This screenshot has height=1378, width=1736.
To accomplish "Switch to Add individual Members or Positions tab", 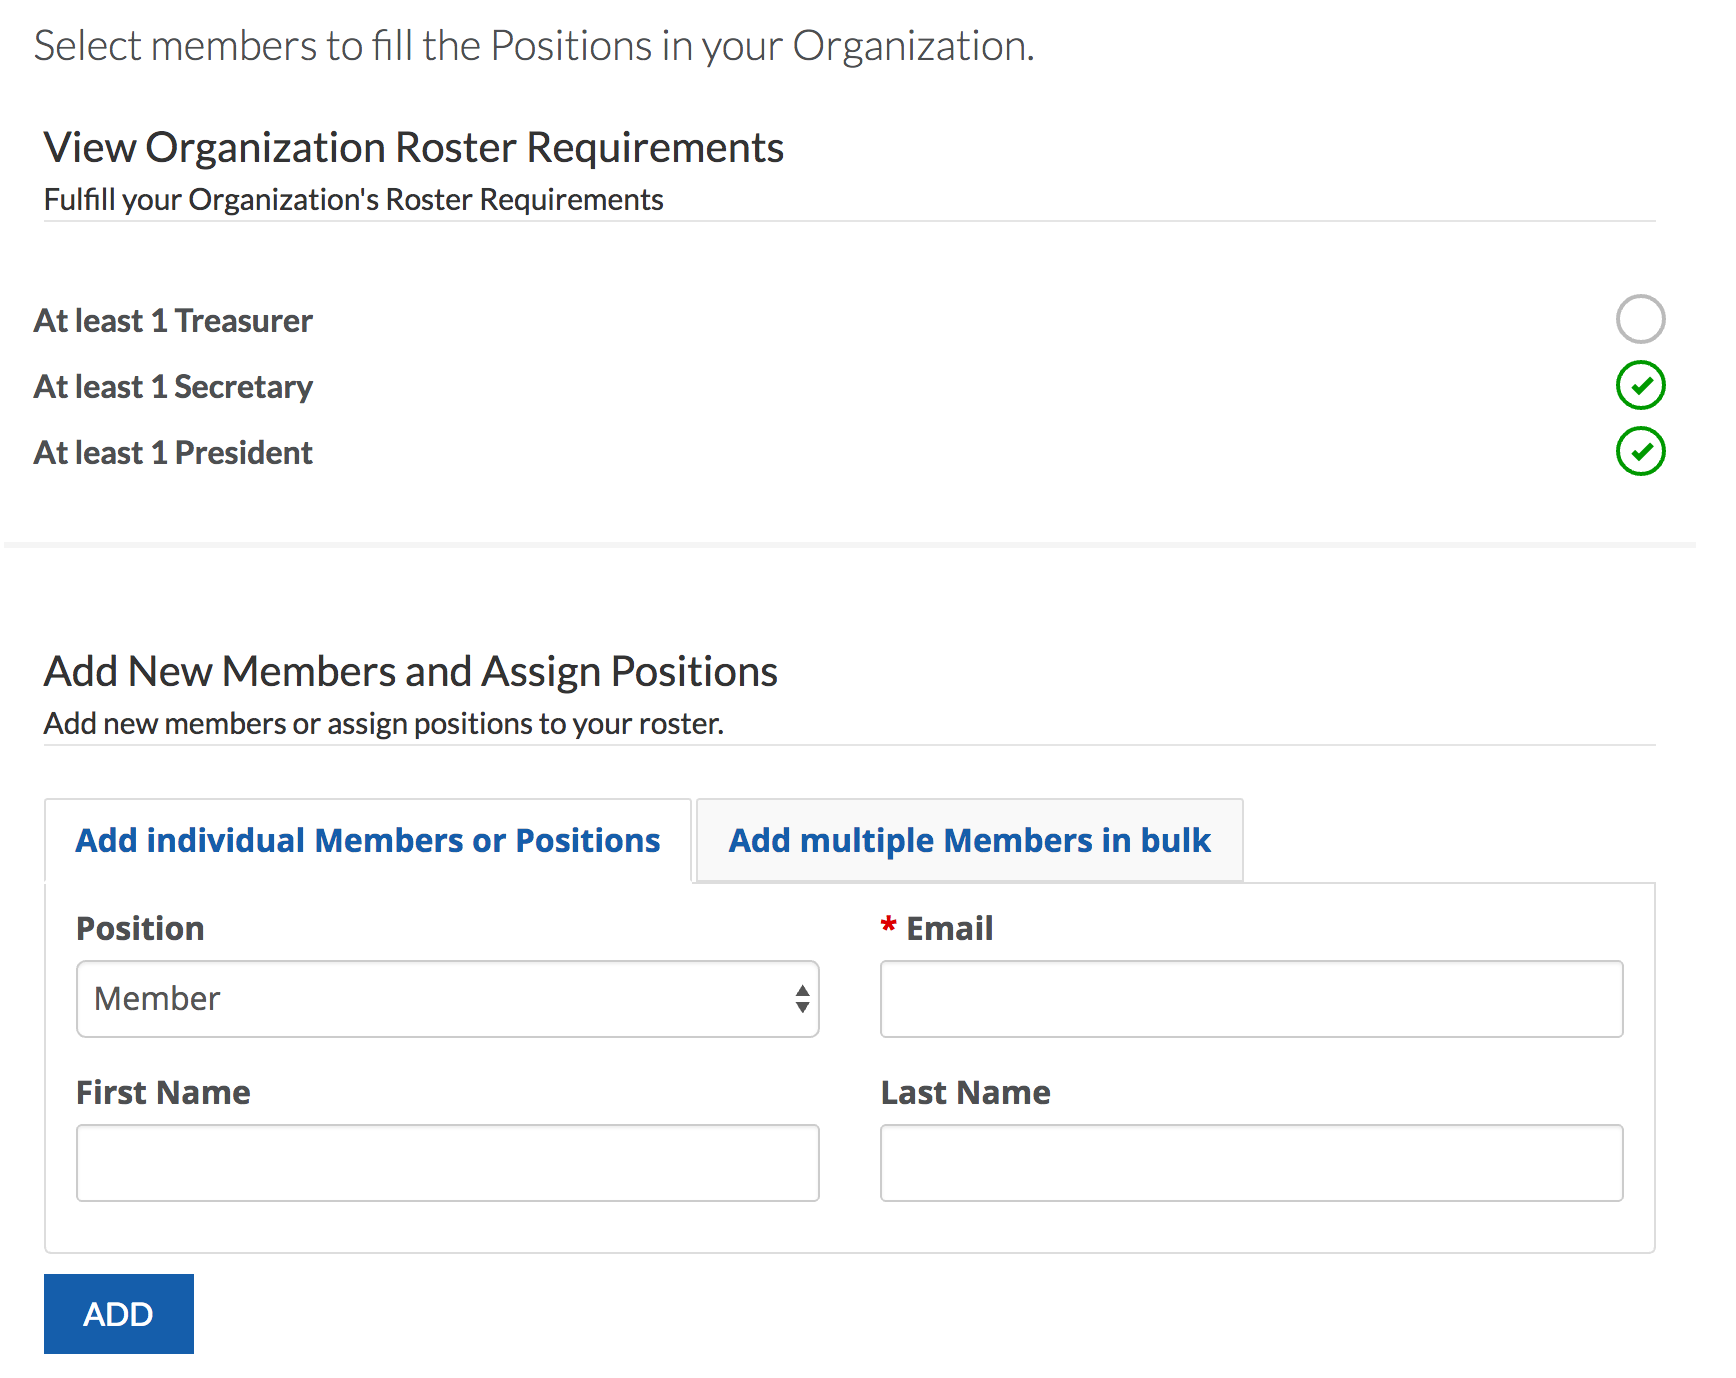I will pos(368,840).
